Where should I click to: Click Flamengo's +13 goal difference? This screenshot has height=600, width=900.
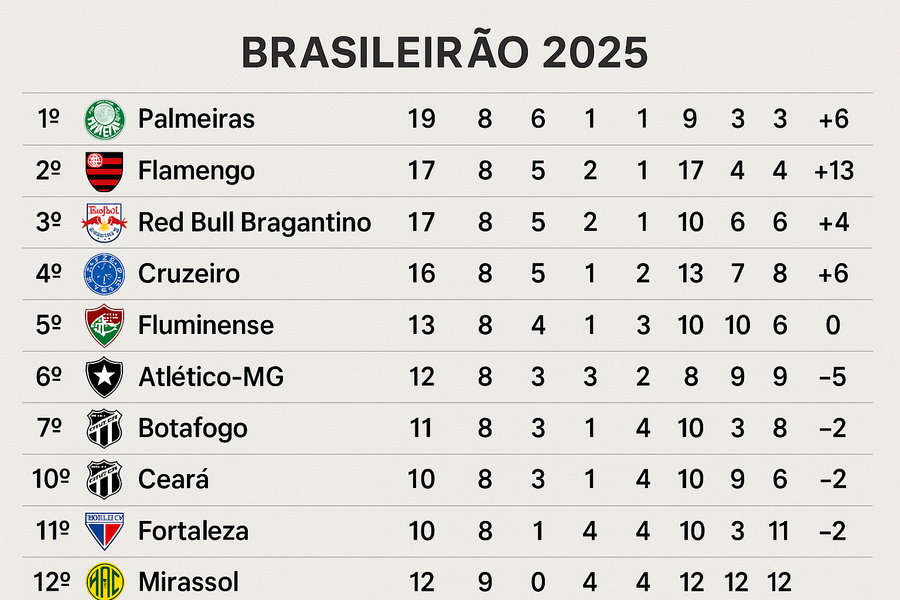click(834, 171)
